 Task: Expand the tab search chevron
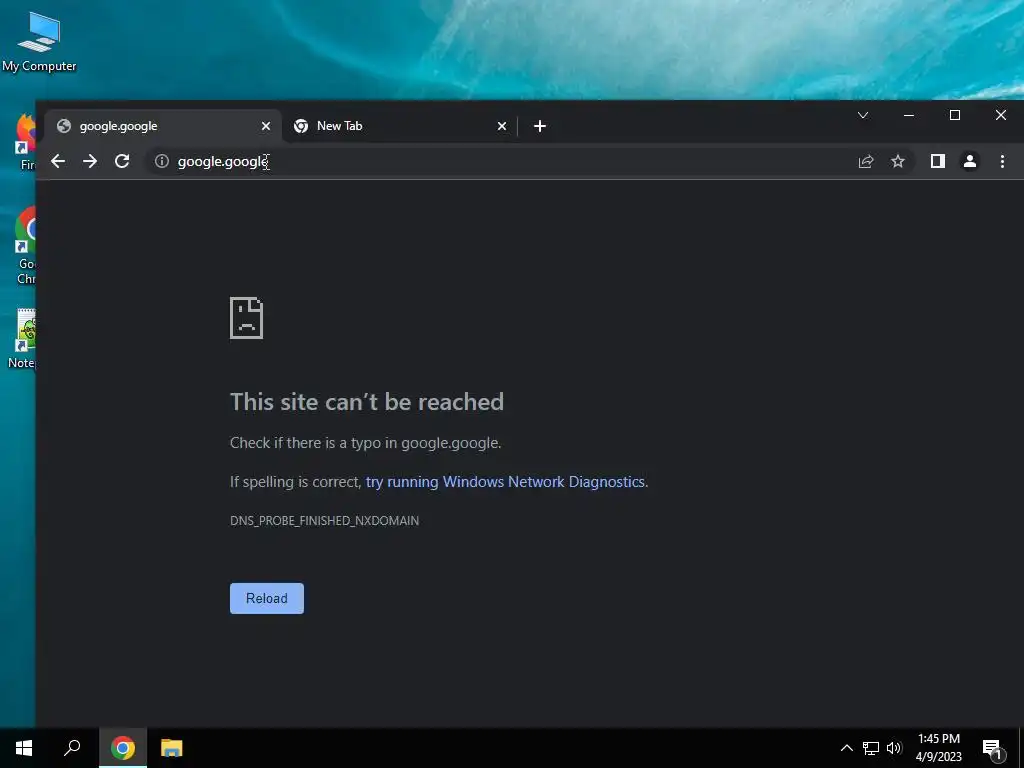863,116
